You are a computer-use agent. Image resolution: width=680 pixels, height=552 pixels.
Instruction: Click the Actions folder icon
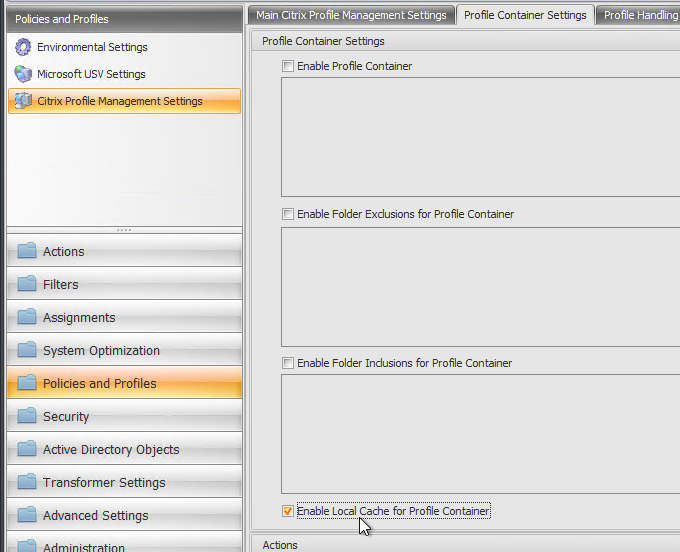(x=27, y=251)
